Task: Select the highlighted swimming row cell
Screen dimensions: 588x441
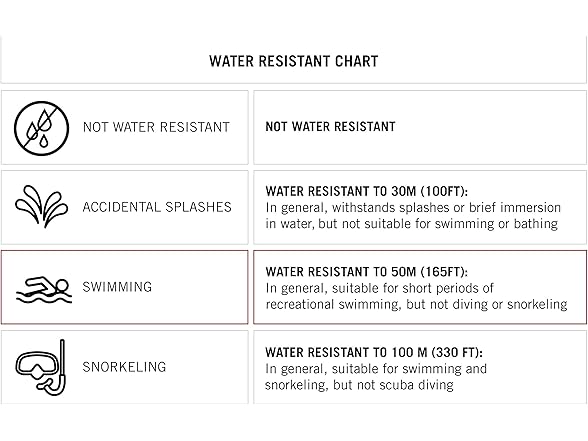Action: [x=124, y=287]
